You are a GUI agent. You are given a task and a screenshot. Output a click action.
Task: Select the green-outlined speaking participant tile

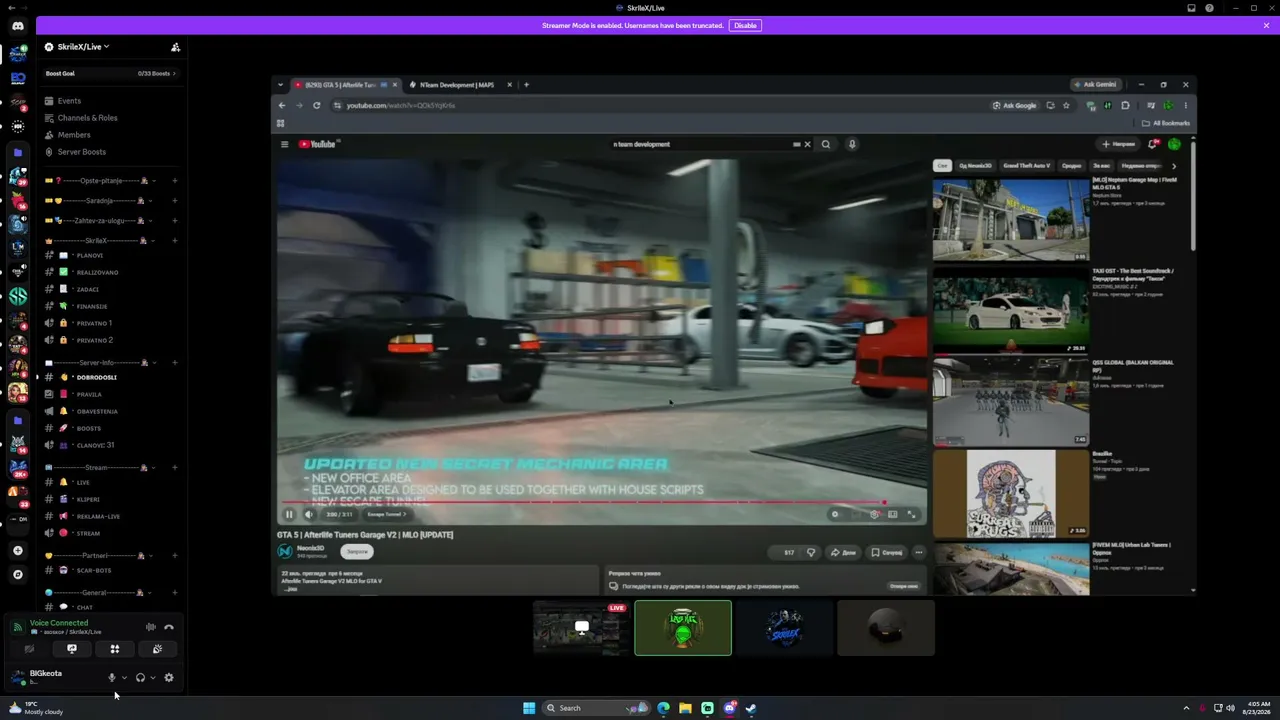683,628
